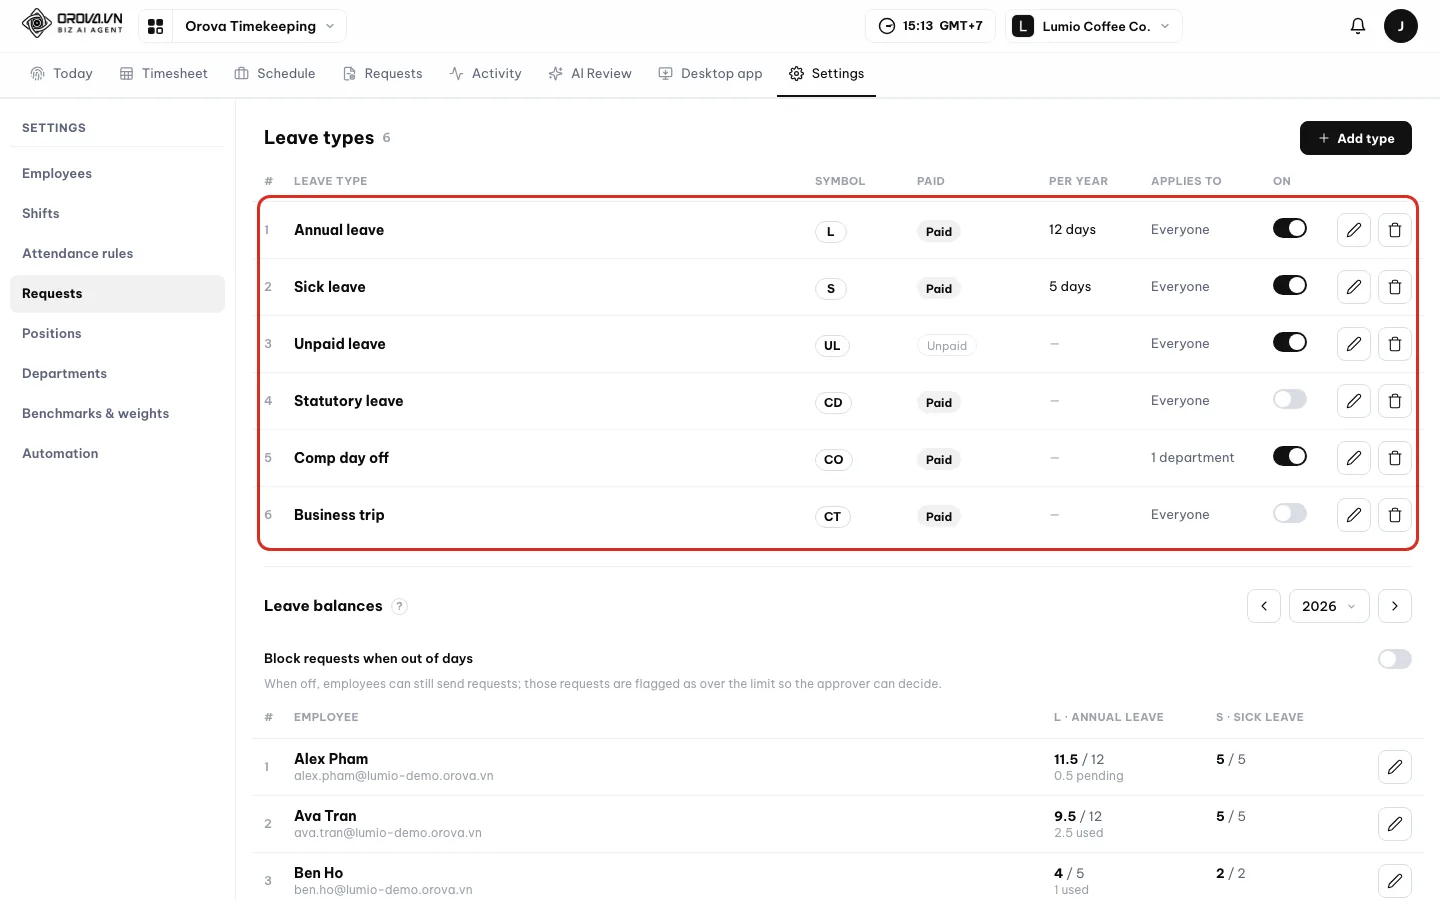Edit Ben Ho's leave balance
1440x900 pixels.
pos(1395,881)
